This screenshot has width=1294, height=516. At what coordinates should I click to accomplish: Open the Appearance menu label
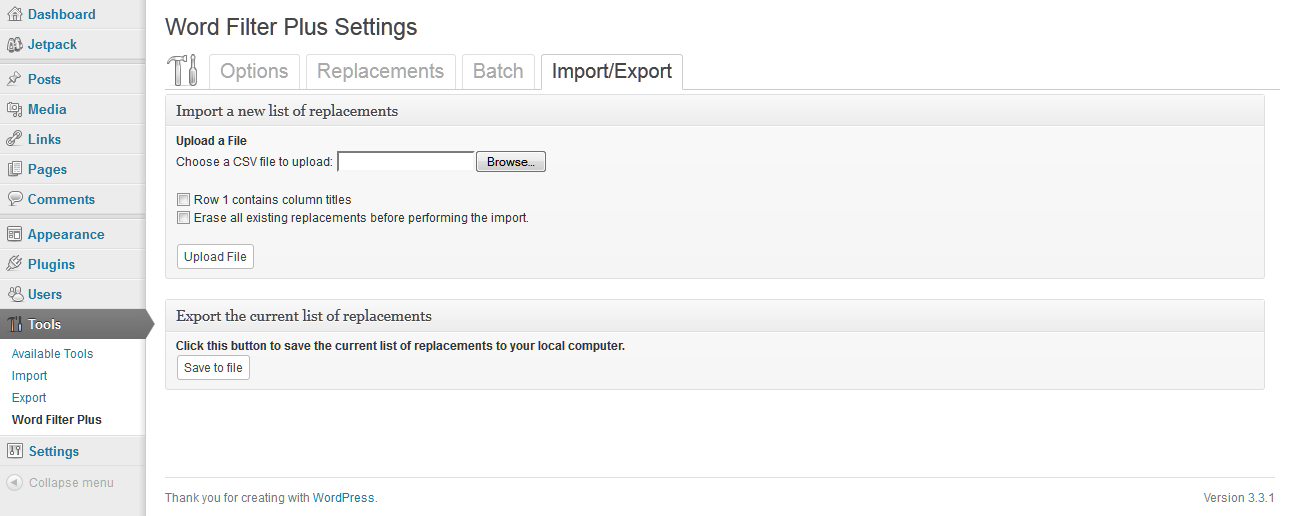[x=66, y=234]
